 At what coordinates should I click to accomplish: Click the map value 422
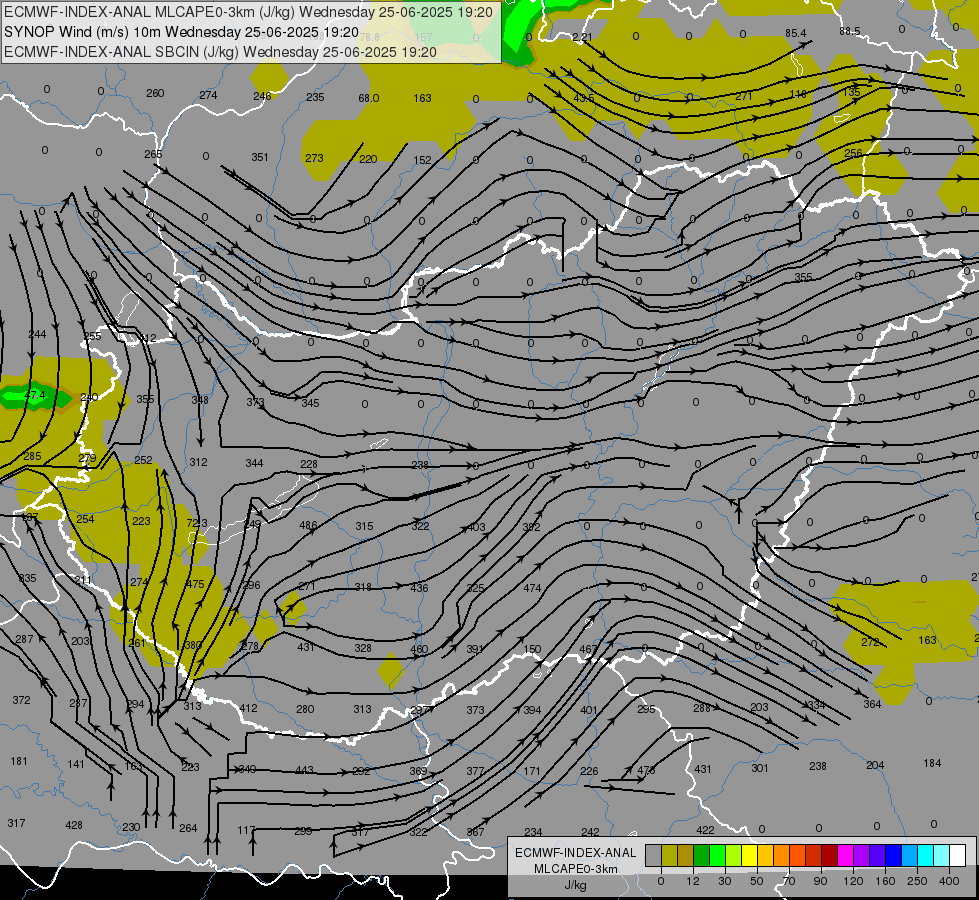[705, 830]
